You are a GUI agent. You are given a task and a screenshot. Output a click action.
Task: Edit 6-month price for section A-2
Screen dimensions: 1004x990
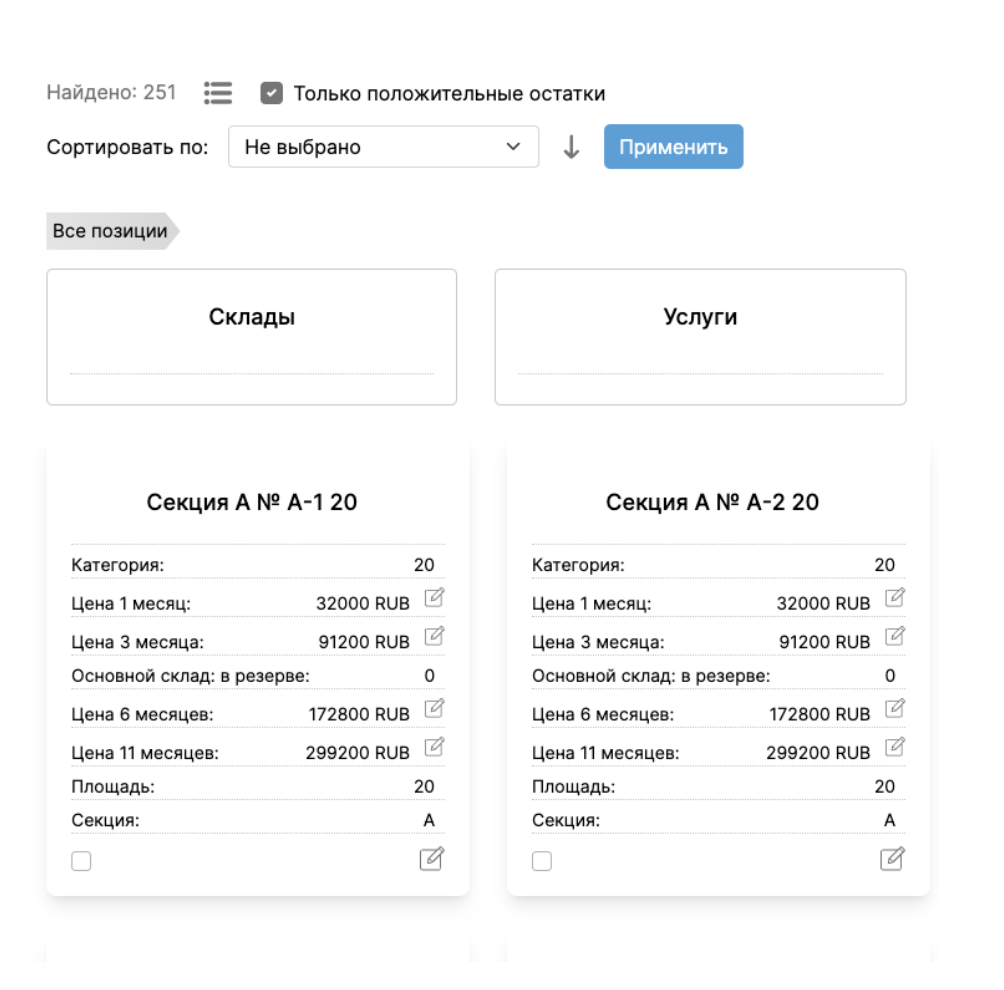tap(895, 709)
